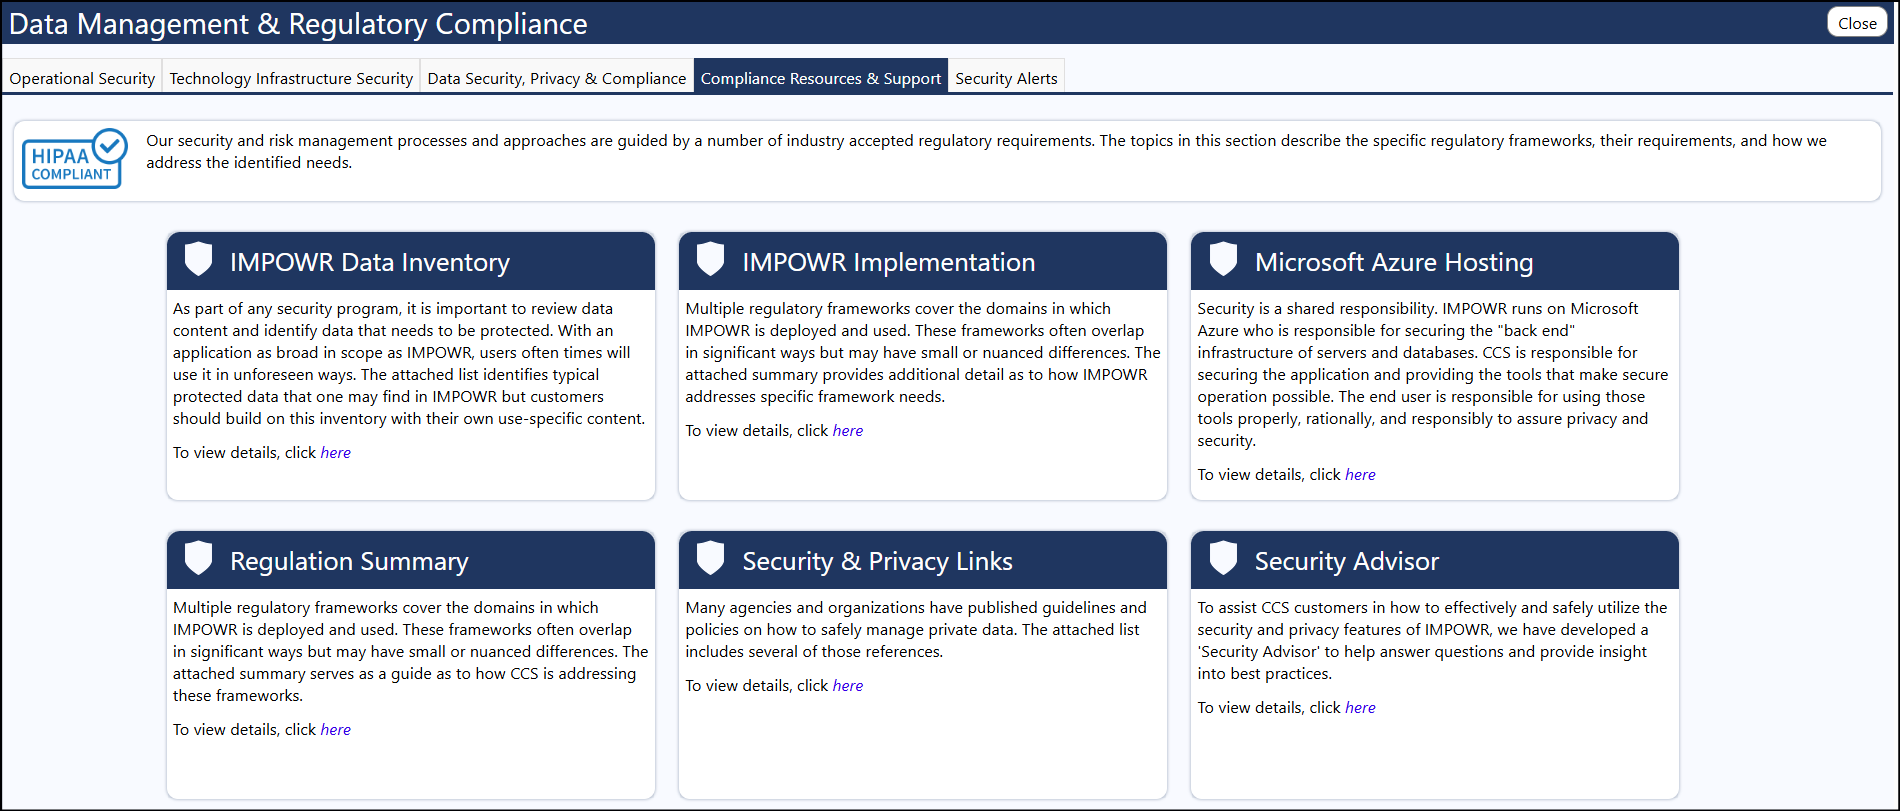Open the Technology Infrastructure Security tab
The height and width of the screenshot is (811, 1900).
[x=291, y=78]
